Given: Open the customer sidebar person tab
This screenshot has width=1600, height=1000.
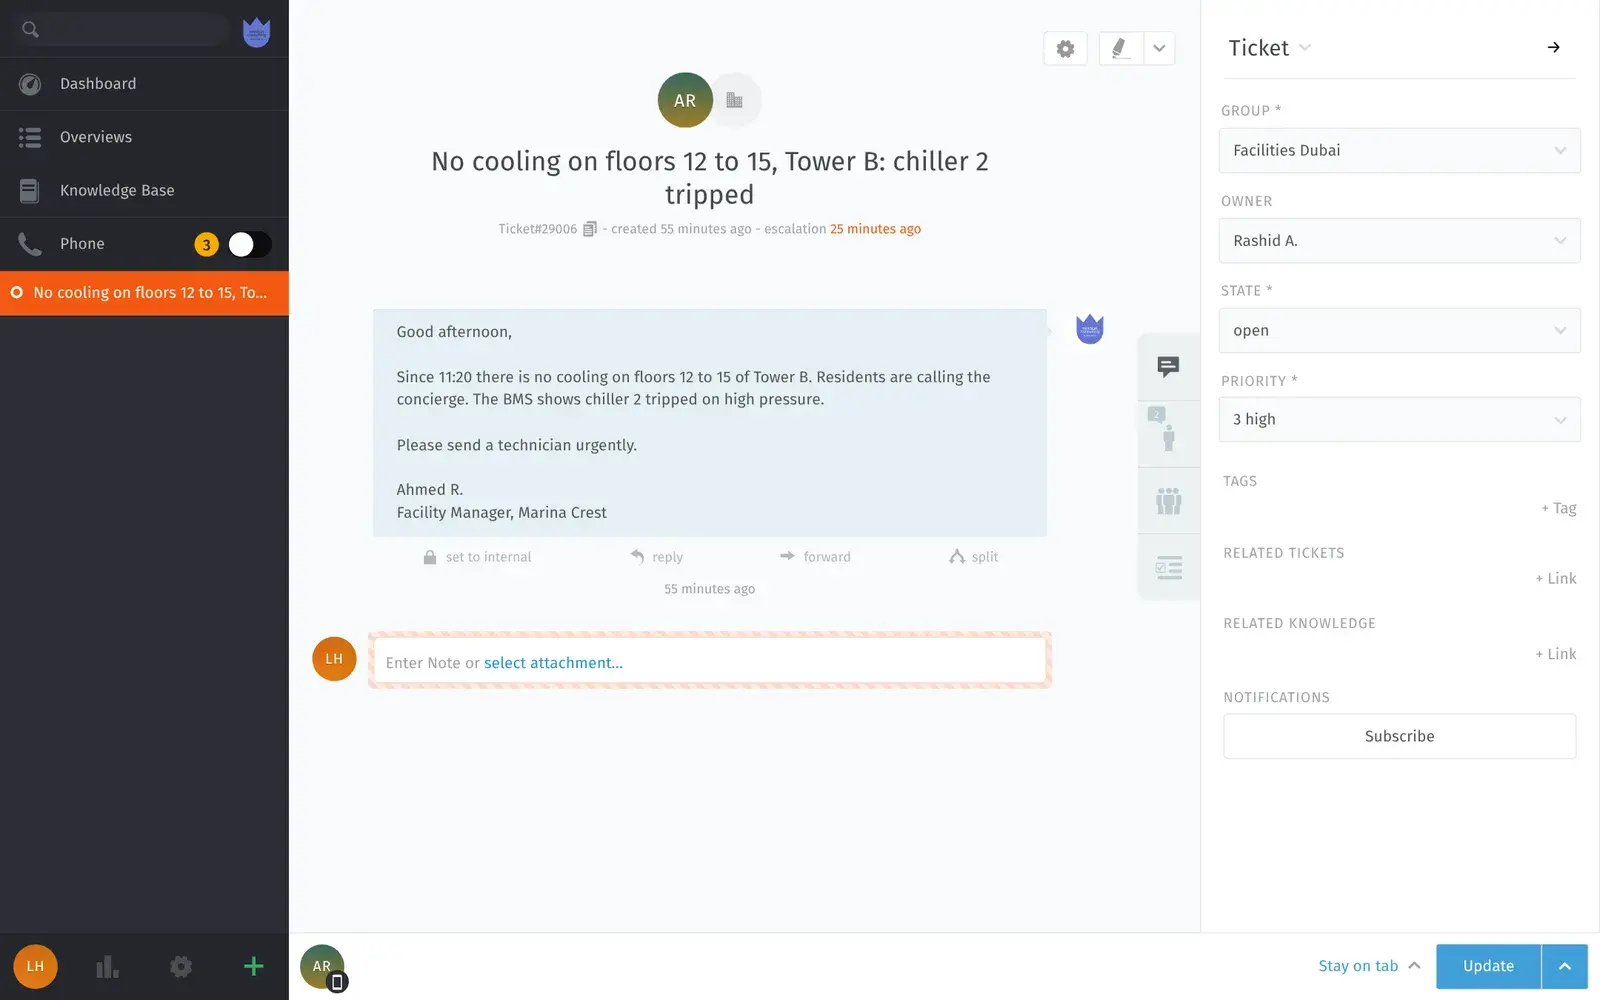Looking at the screenshot, I should tap(1168, 433).
